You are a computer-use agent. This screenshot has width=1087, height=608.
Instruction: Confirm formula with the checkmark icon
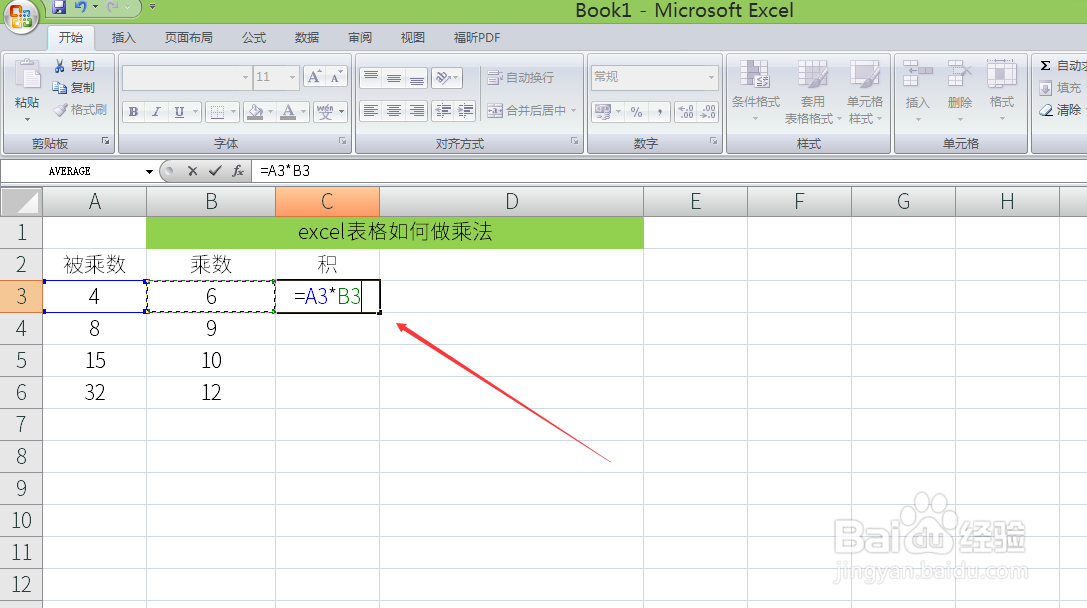[x=216, y=171]
